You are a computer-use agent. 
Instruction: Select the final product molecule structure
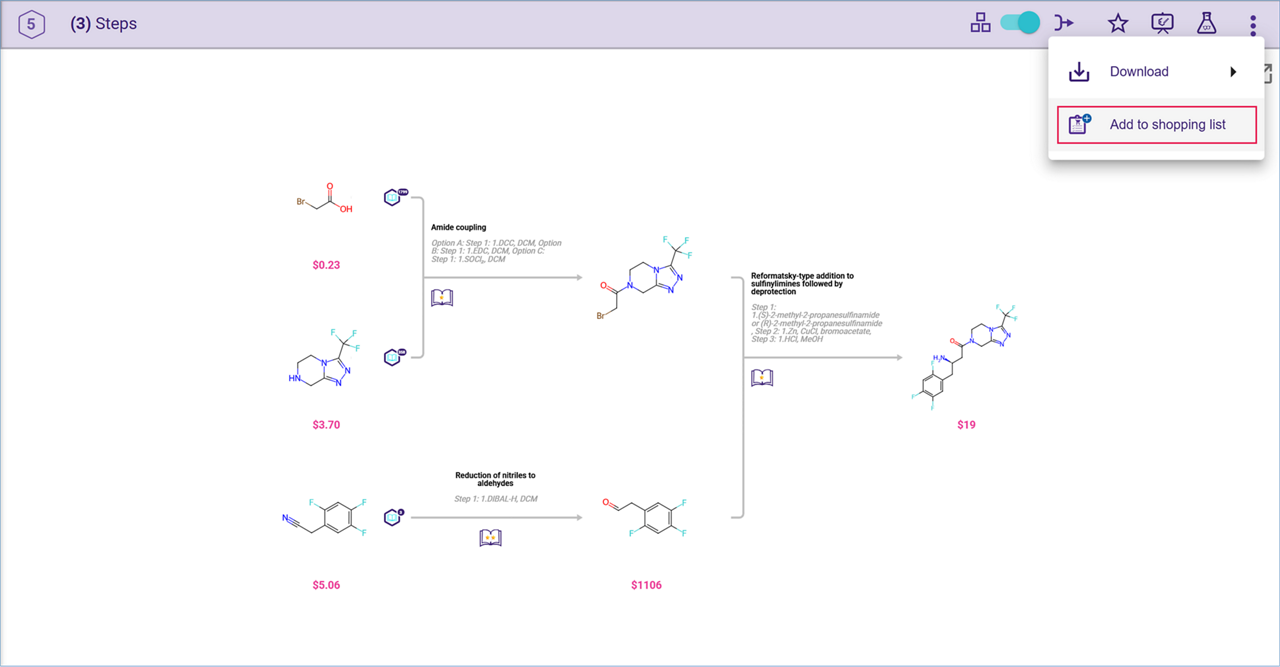[x=968, y=355]
